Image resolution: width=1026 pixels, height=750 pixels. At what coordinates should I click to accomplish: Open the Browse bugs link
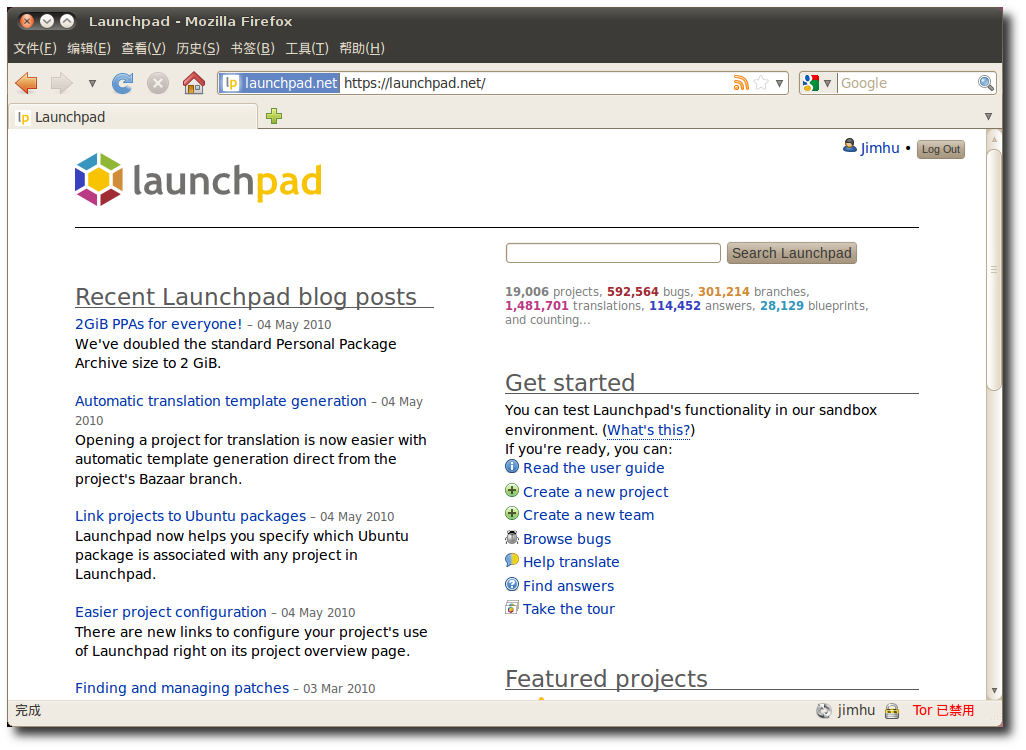pos(567,539)
